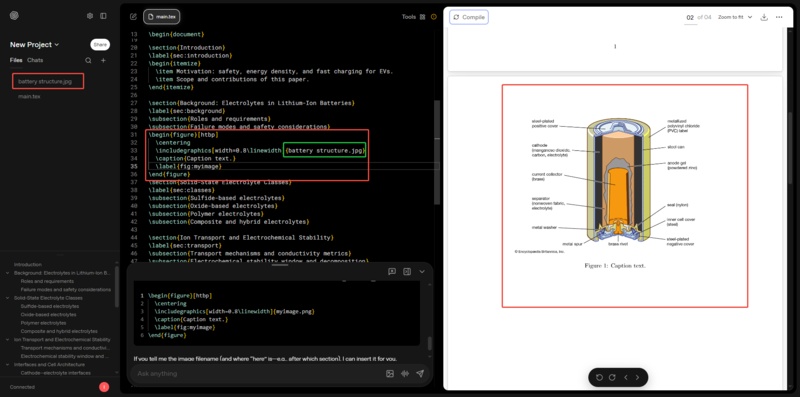
Task: Collapse the Interfaces and Cell Architecture outline section
Action: (7, 364)
